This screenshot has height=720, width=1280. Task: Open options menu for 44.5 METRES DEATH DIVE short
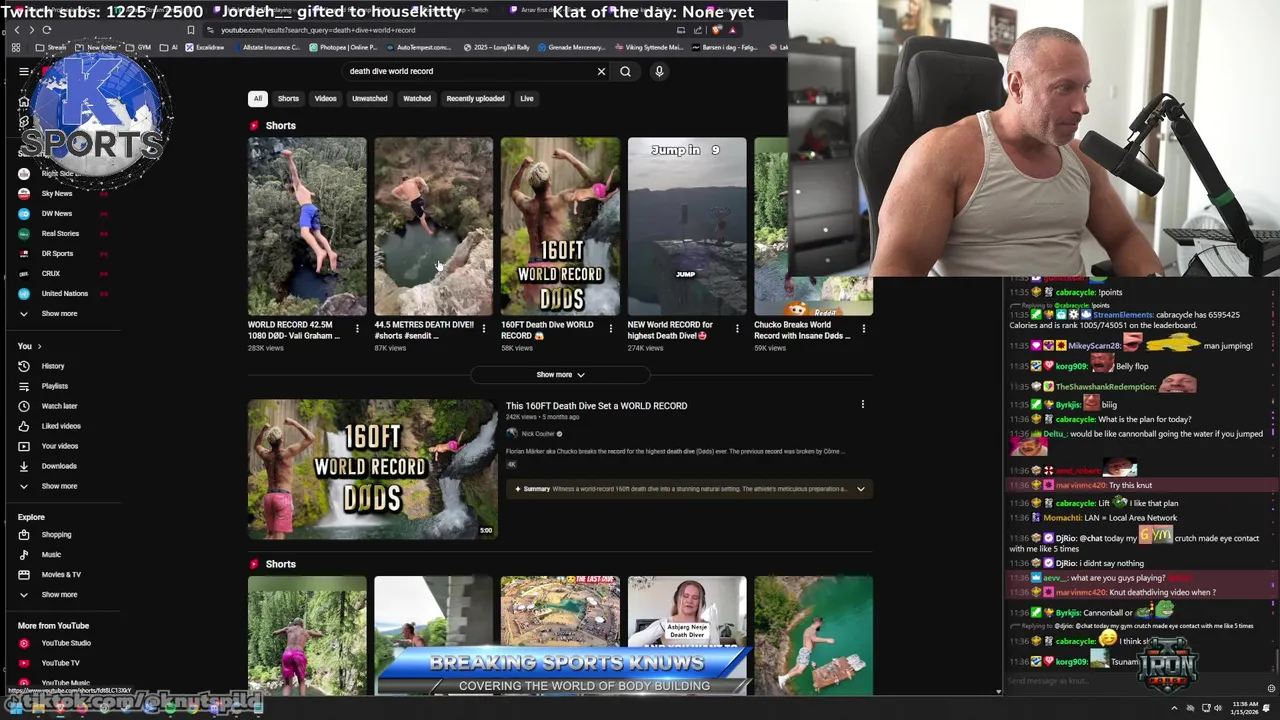pyautogui.click(x=484, y=328)
